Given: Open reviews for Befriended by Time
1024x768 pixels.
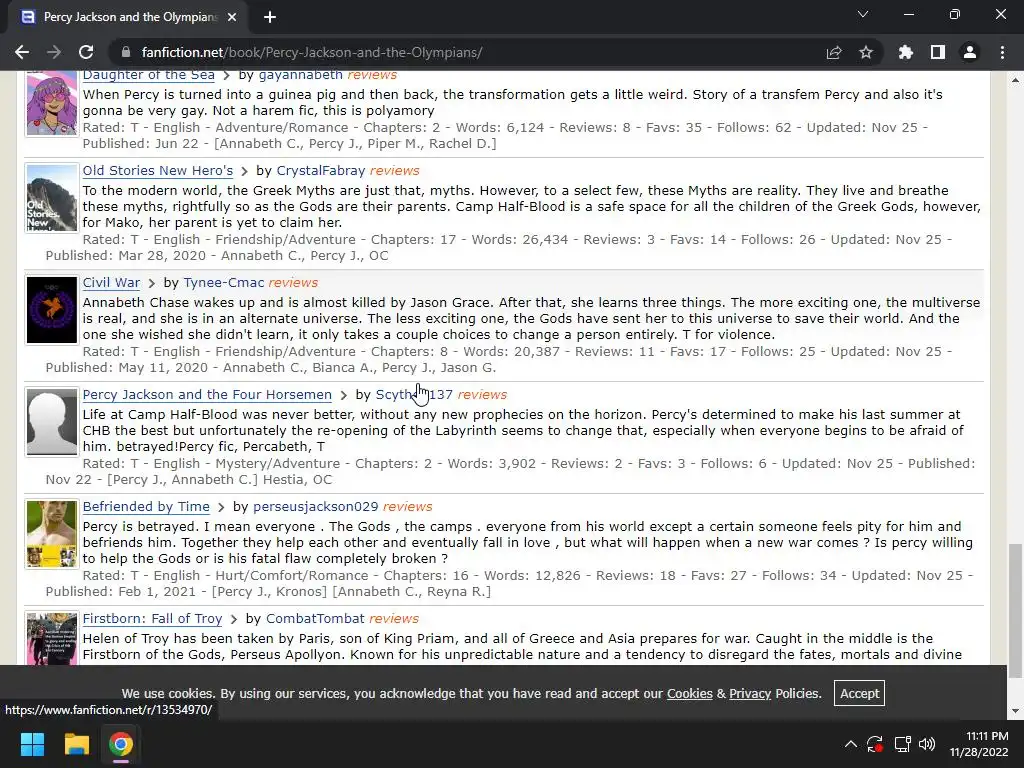Looking at the screenshot, I should (408, 507).
